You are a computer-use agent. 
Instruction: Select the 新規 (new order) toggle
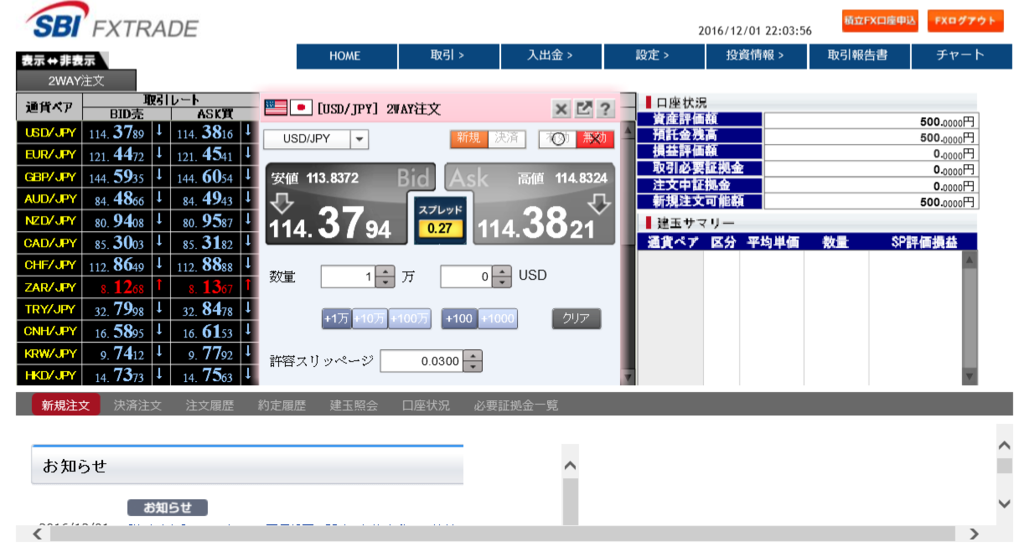[x=468, y=138]
